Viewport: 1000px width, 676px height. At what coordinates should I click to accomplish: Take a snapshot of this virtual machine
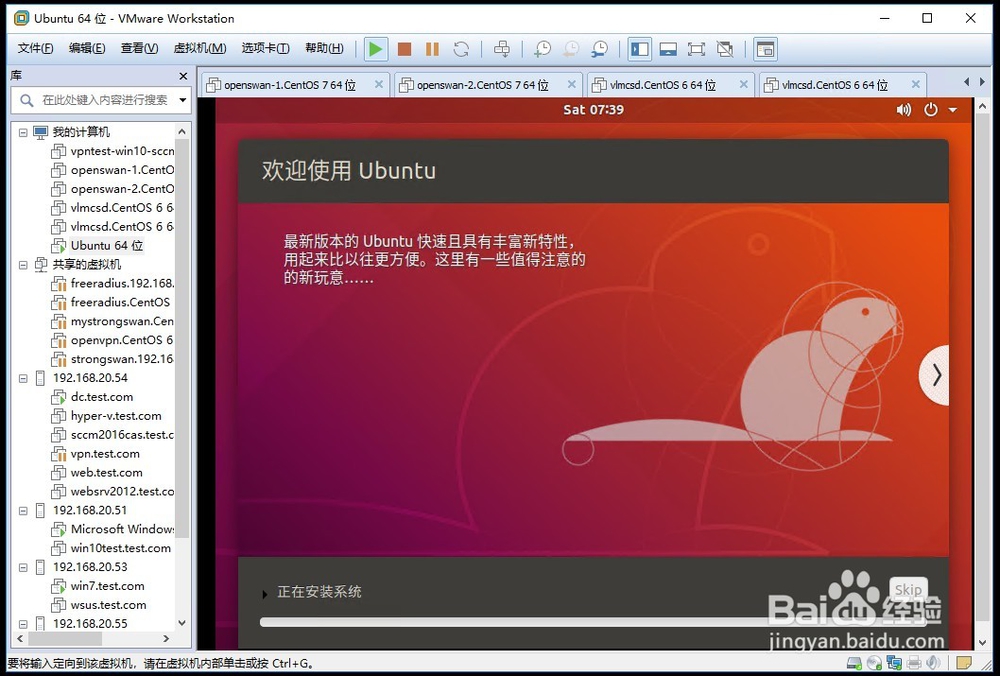tap(542, 49)
